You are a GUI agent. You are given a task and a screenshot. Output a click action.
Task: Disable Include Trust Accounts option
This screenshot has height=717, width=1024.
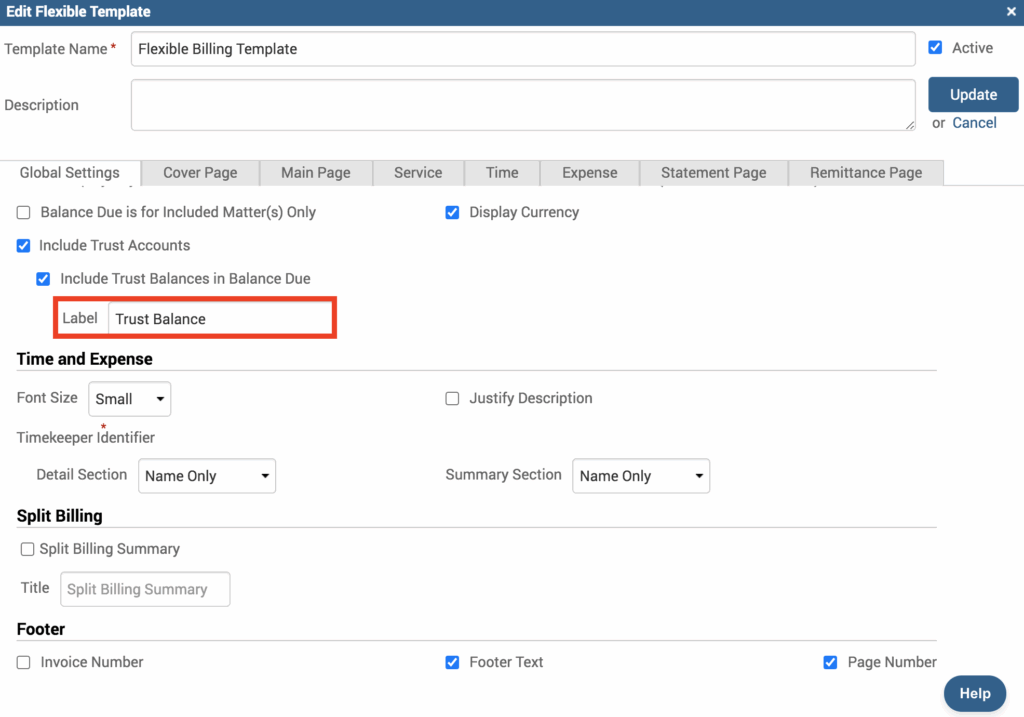24,246
